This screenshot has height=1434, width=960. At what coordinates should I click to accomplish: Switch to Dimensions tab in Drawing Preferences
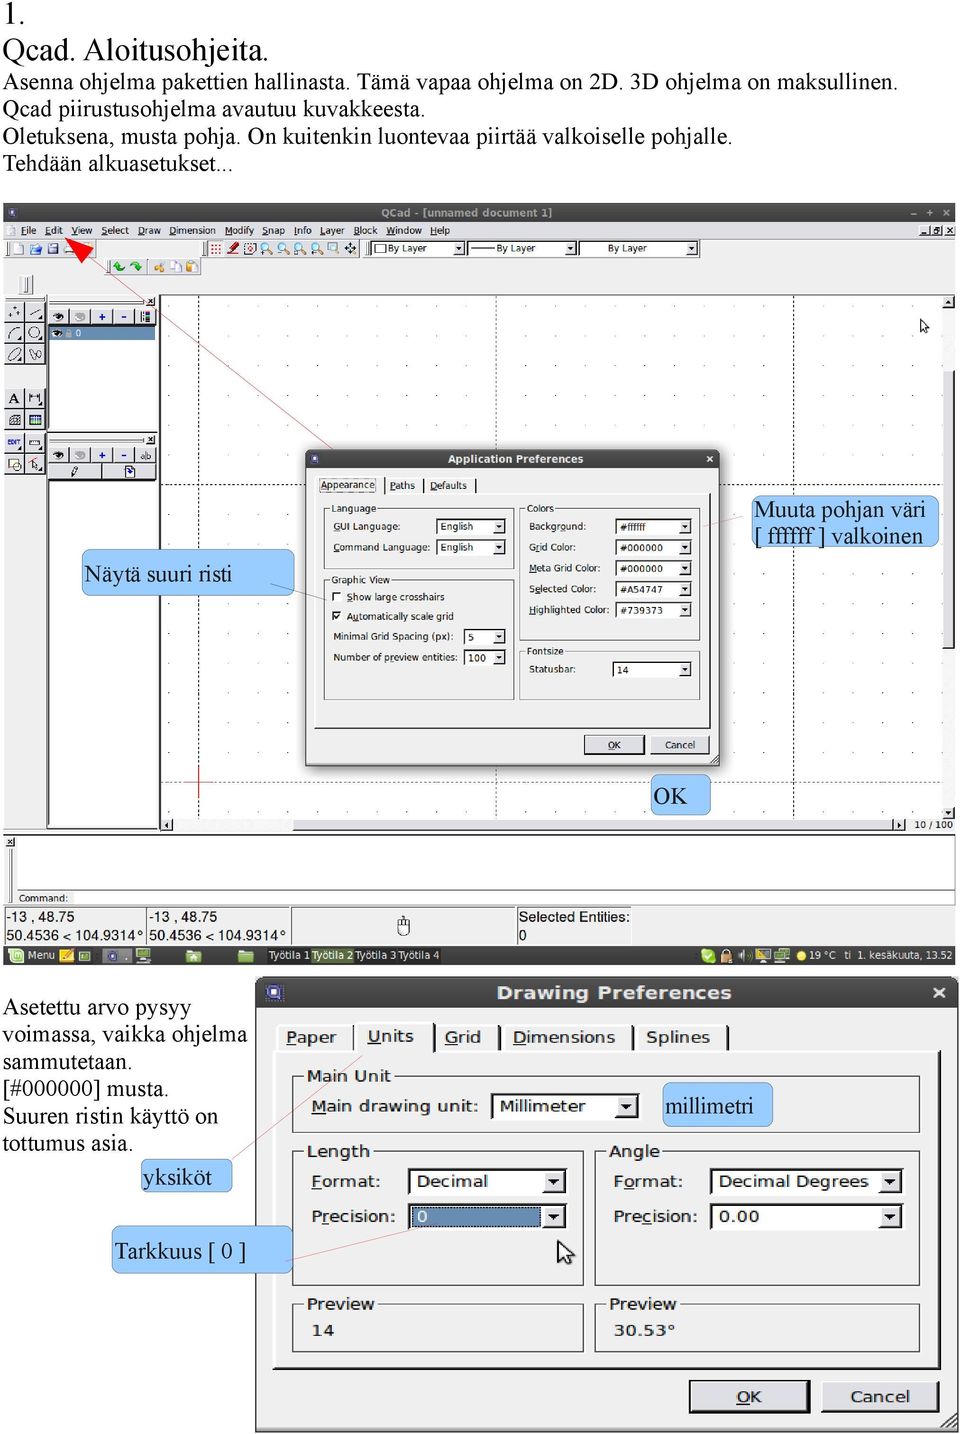(564, 1037)
